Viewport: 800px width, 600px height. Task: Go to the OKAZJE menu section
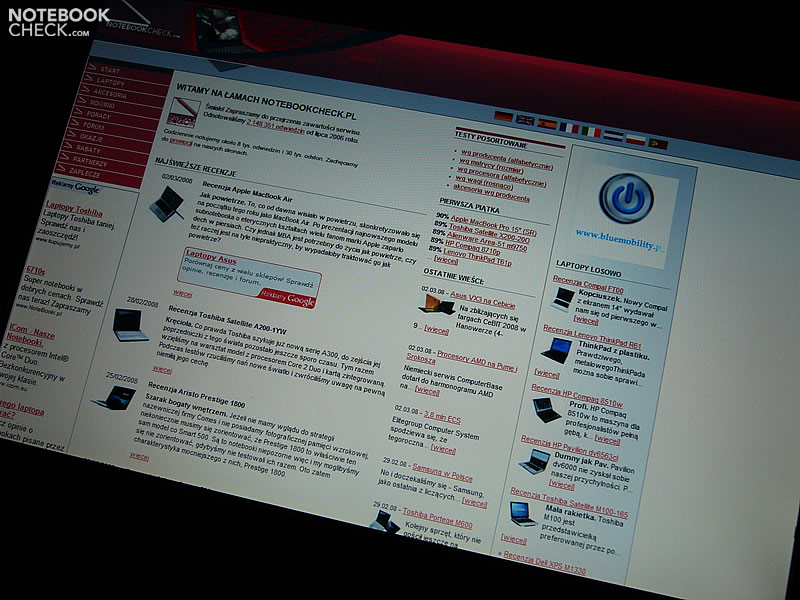(91, 138)
